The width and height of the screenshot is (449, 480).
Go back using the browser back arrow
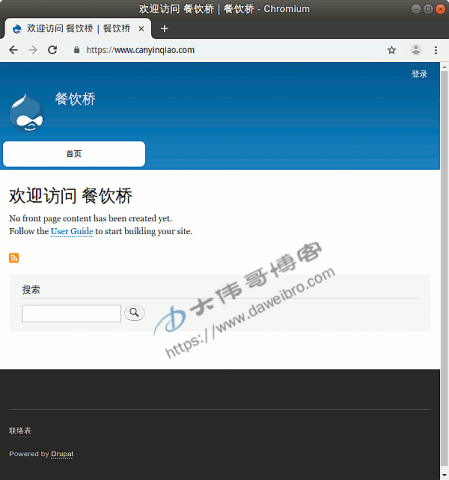point(14,50)
